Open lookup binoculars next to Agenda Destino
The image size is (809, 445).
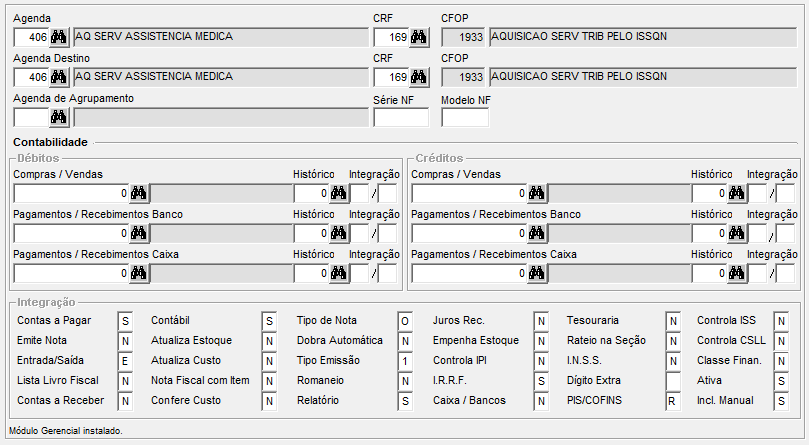59,77
